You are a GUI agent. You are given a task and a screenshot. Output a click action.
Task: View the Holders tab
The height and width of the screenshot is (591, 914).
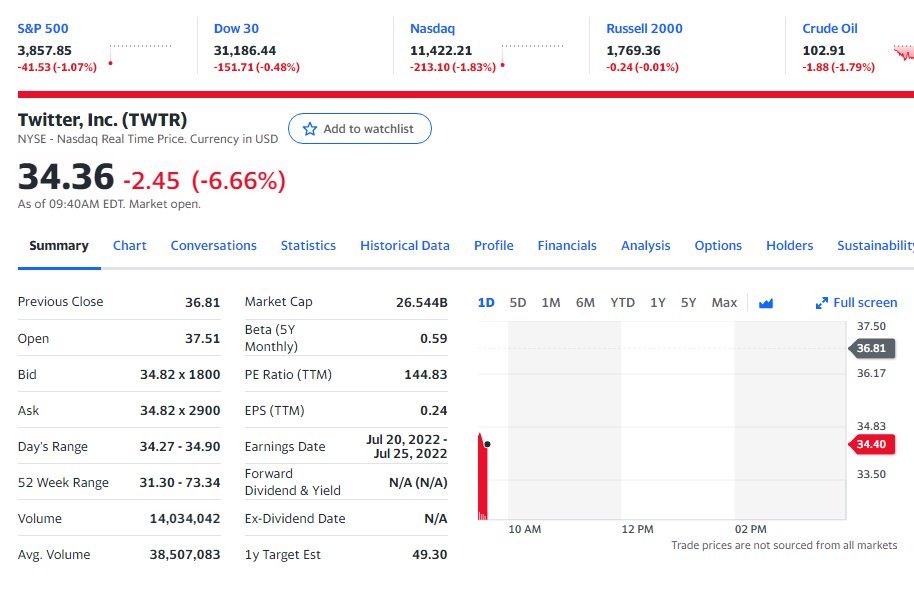coord(789,246)
